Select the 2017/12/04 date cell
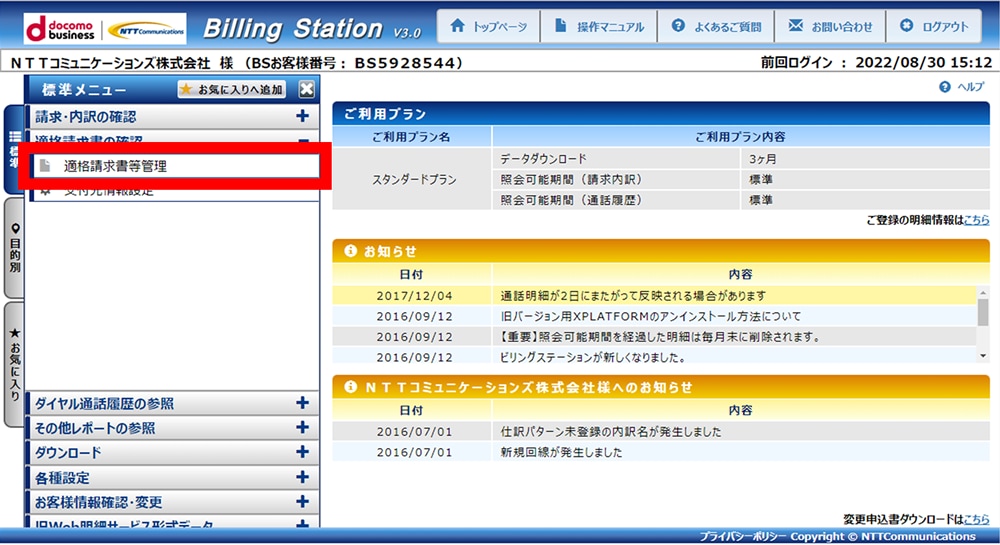The image size is (1000, 545). 413,296
